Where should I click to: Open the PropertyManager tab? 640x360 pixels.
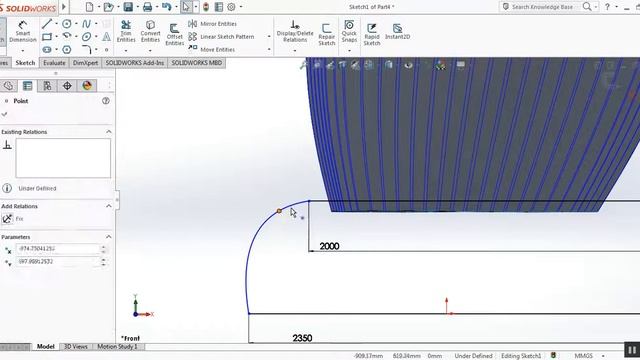[27, 86]
